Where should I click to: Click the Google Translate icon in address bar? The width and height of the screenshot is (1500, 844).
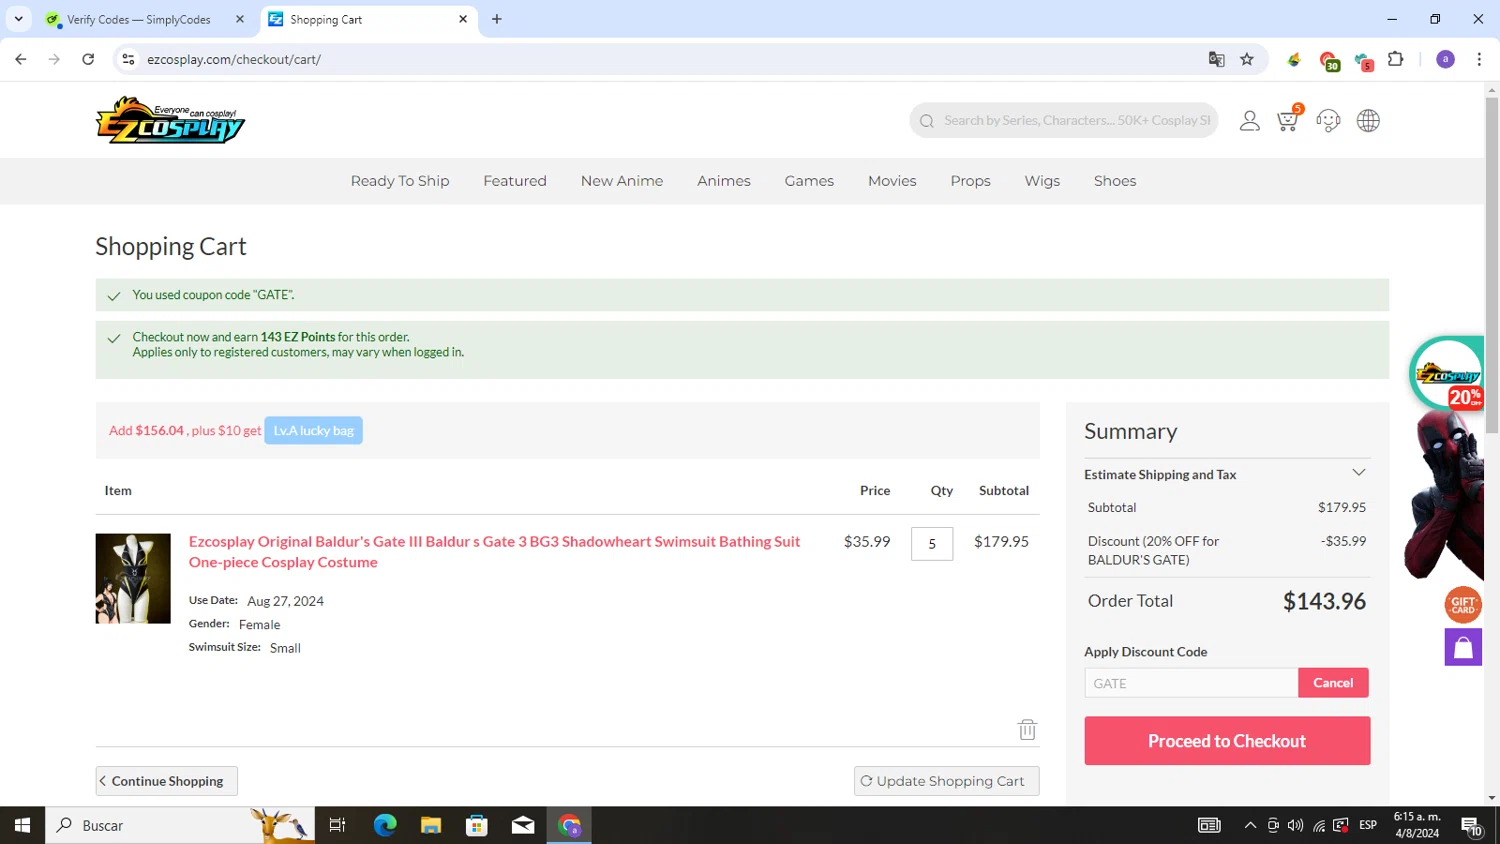click(x=1216, y=59)
